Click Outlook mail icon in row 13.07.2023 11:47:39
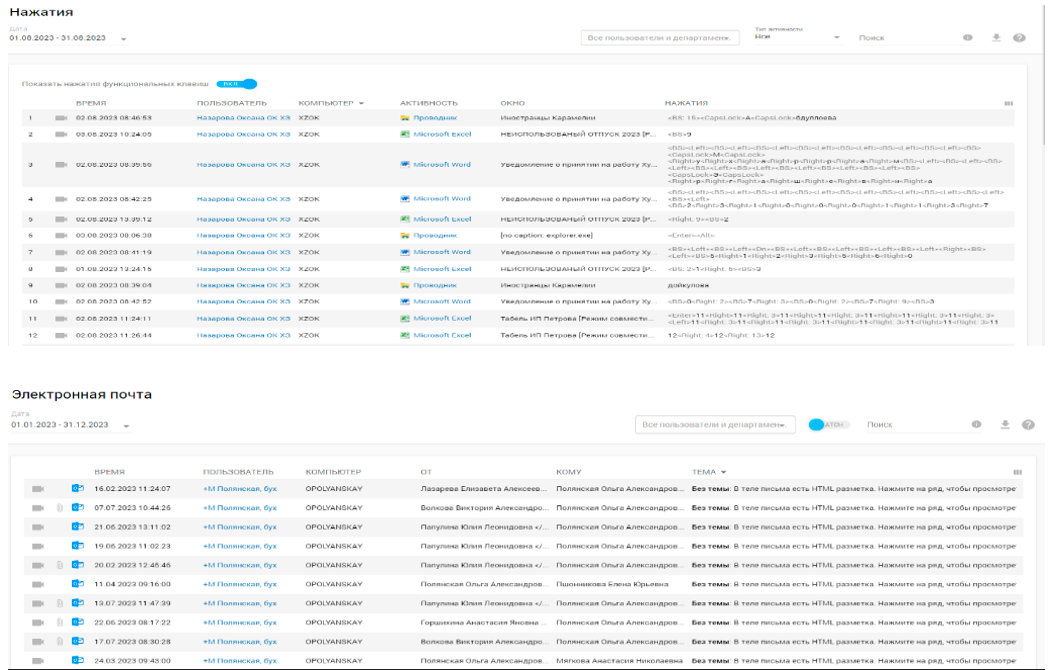 [x=78, y=603]
